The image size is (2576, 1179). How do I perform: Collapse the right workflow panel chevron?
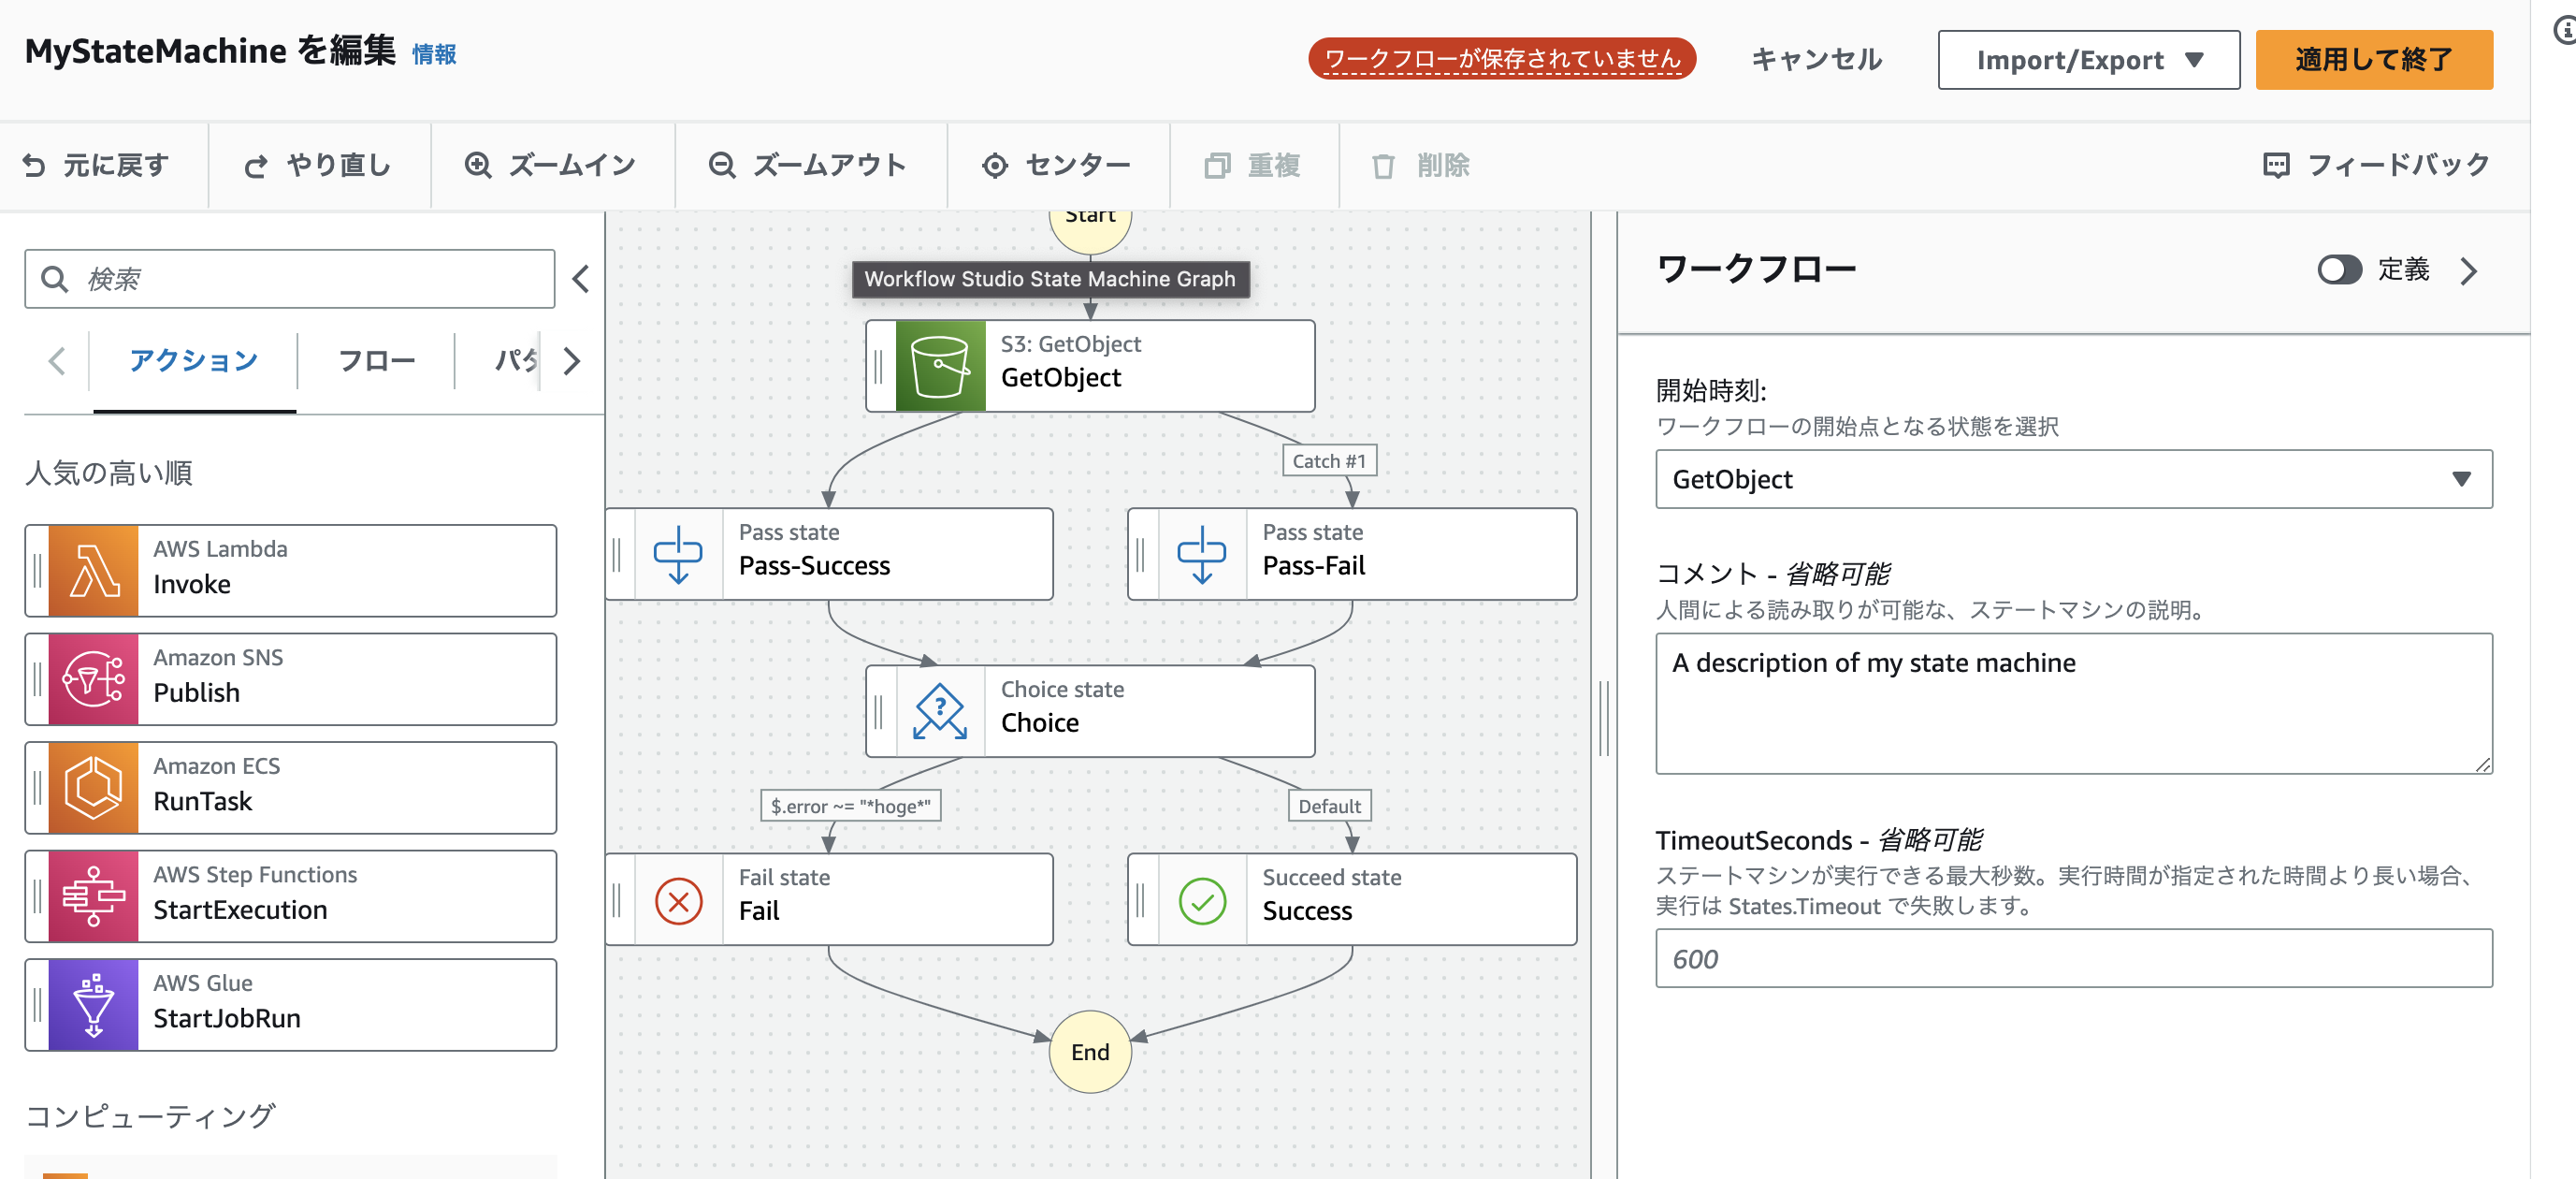click(2468, 271)
